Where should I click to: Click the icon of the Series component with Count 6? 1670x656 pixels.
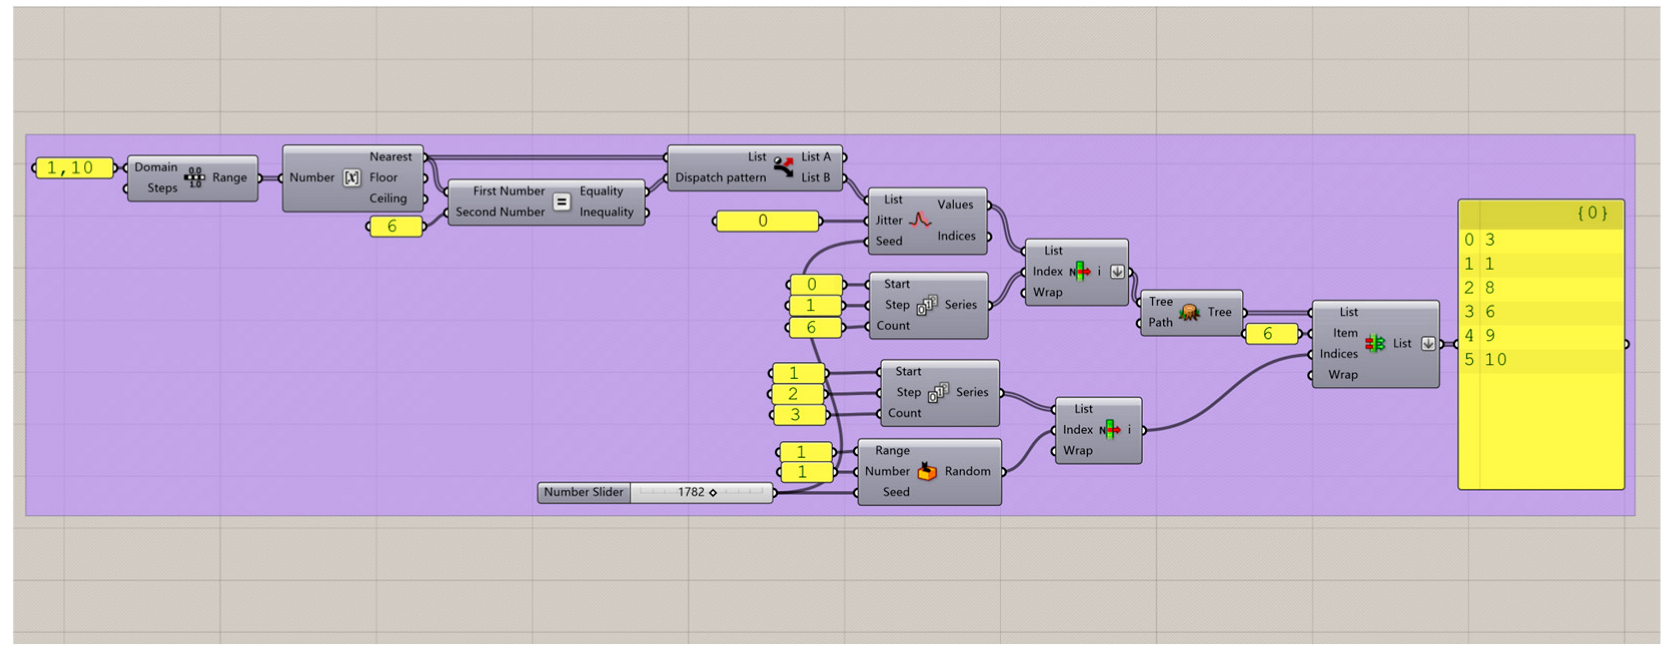tap(927, 305)
